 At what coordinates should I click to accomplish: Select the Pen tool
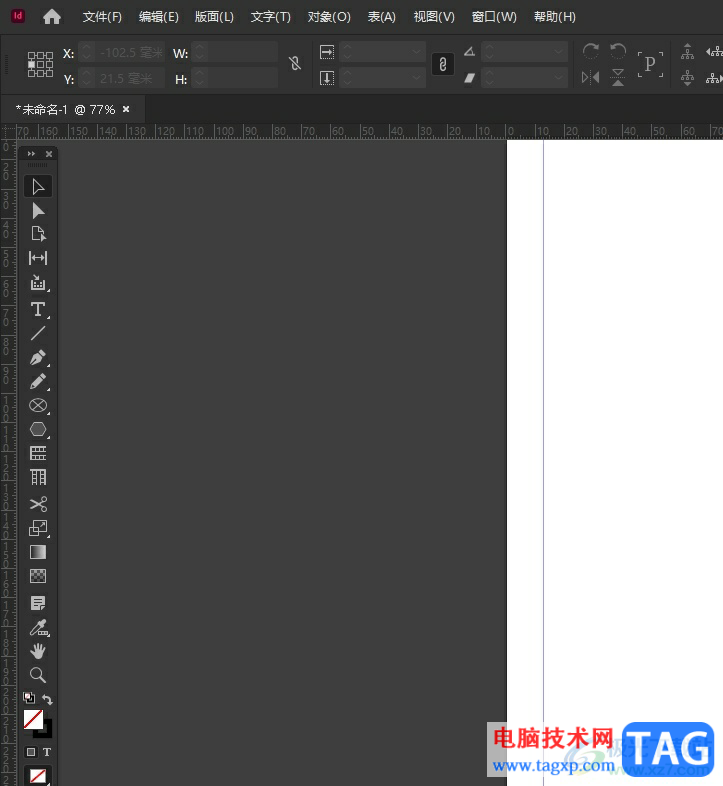coord(38,357)
